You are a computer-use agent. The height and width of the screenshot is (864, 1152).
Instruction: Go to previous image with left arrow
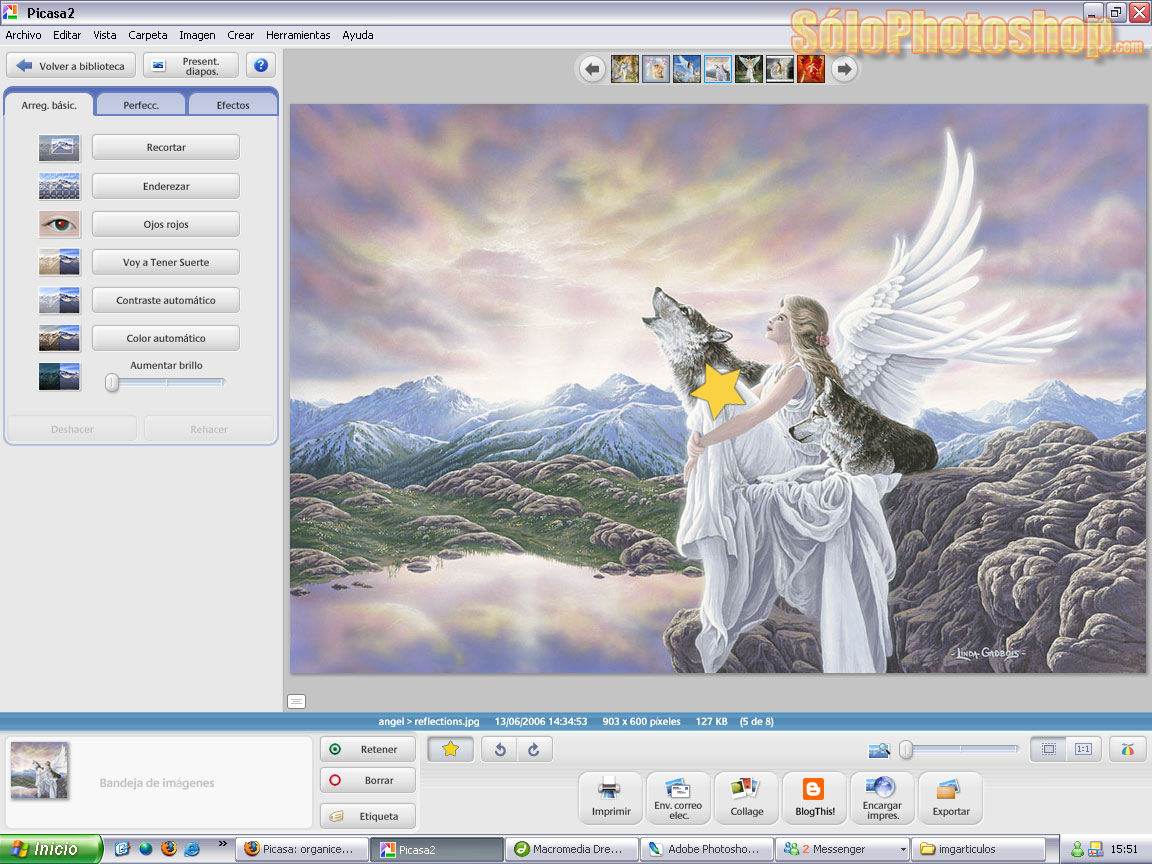click(592, 69)
